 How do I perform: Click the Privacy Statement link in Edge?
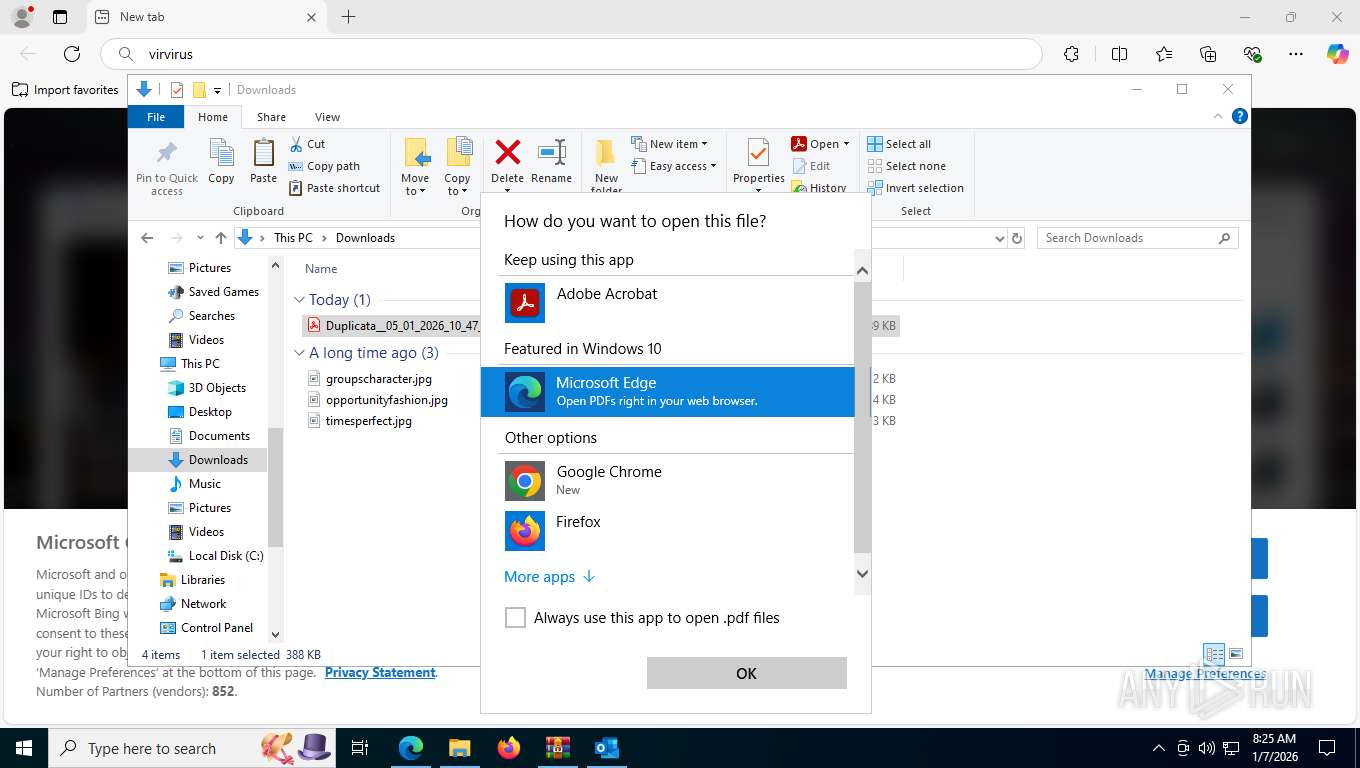(x=380, y=672)
